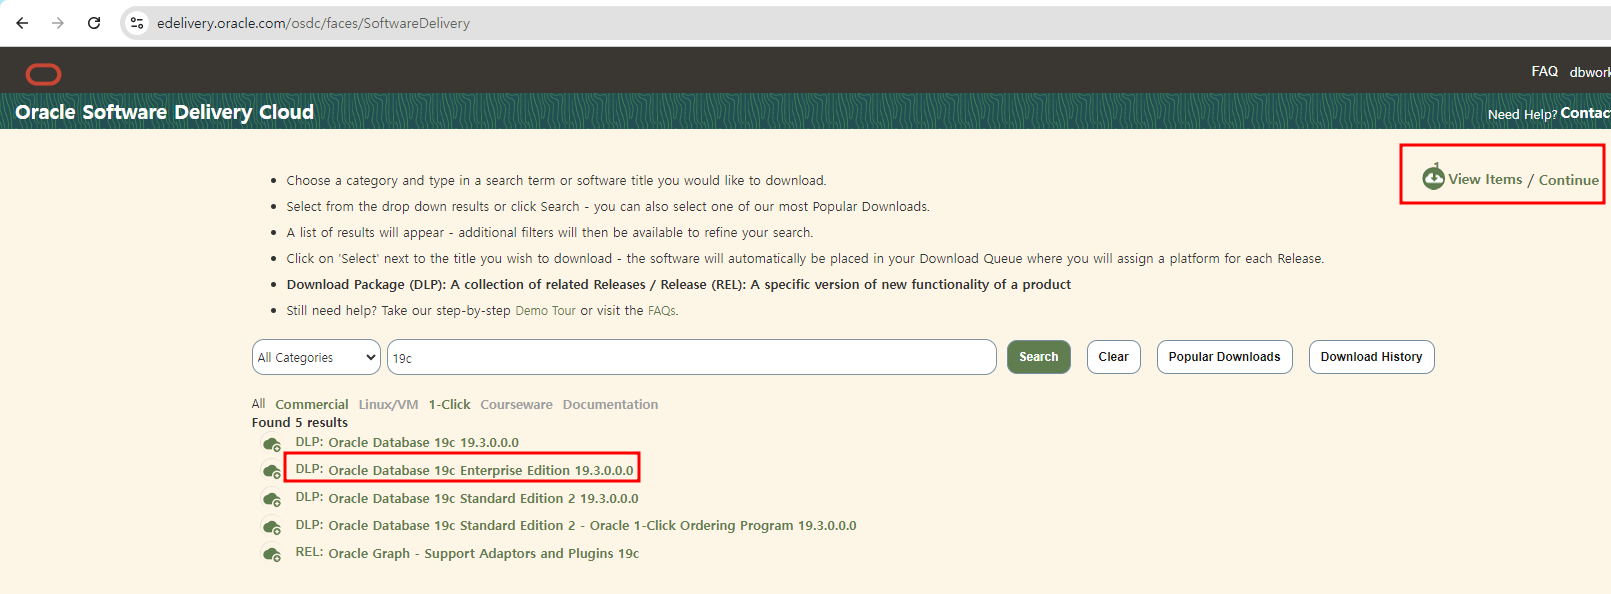Select the Linux/VM filter tab
Viewport: 1611px width, 594px height.
[x=388, y=405]
